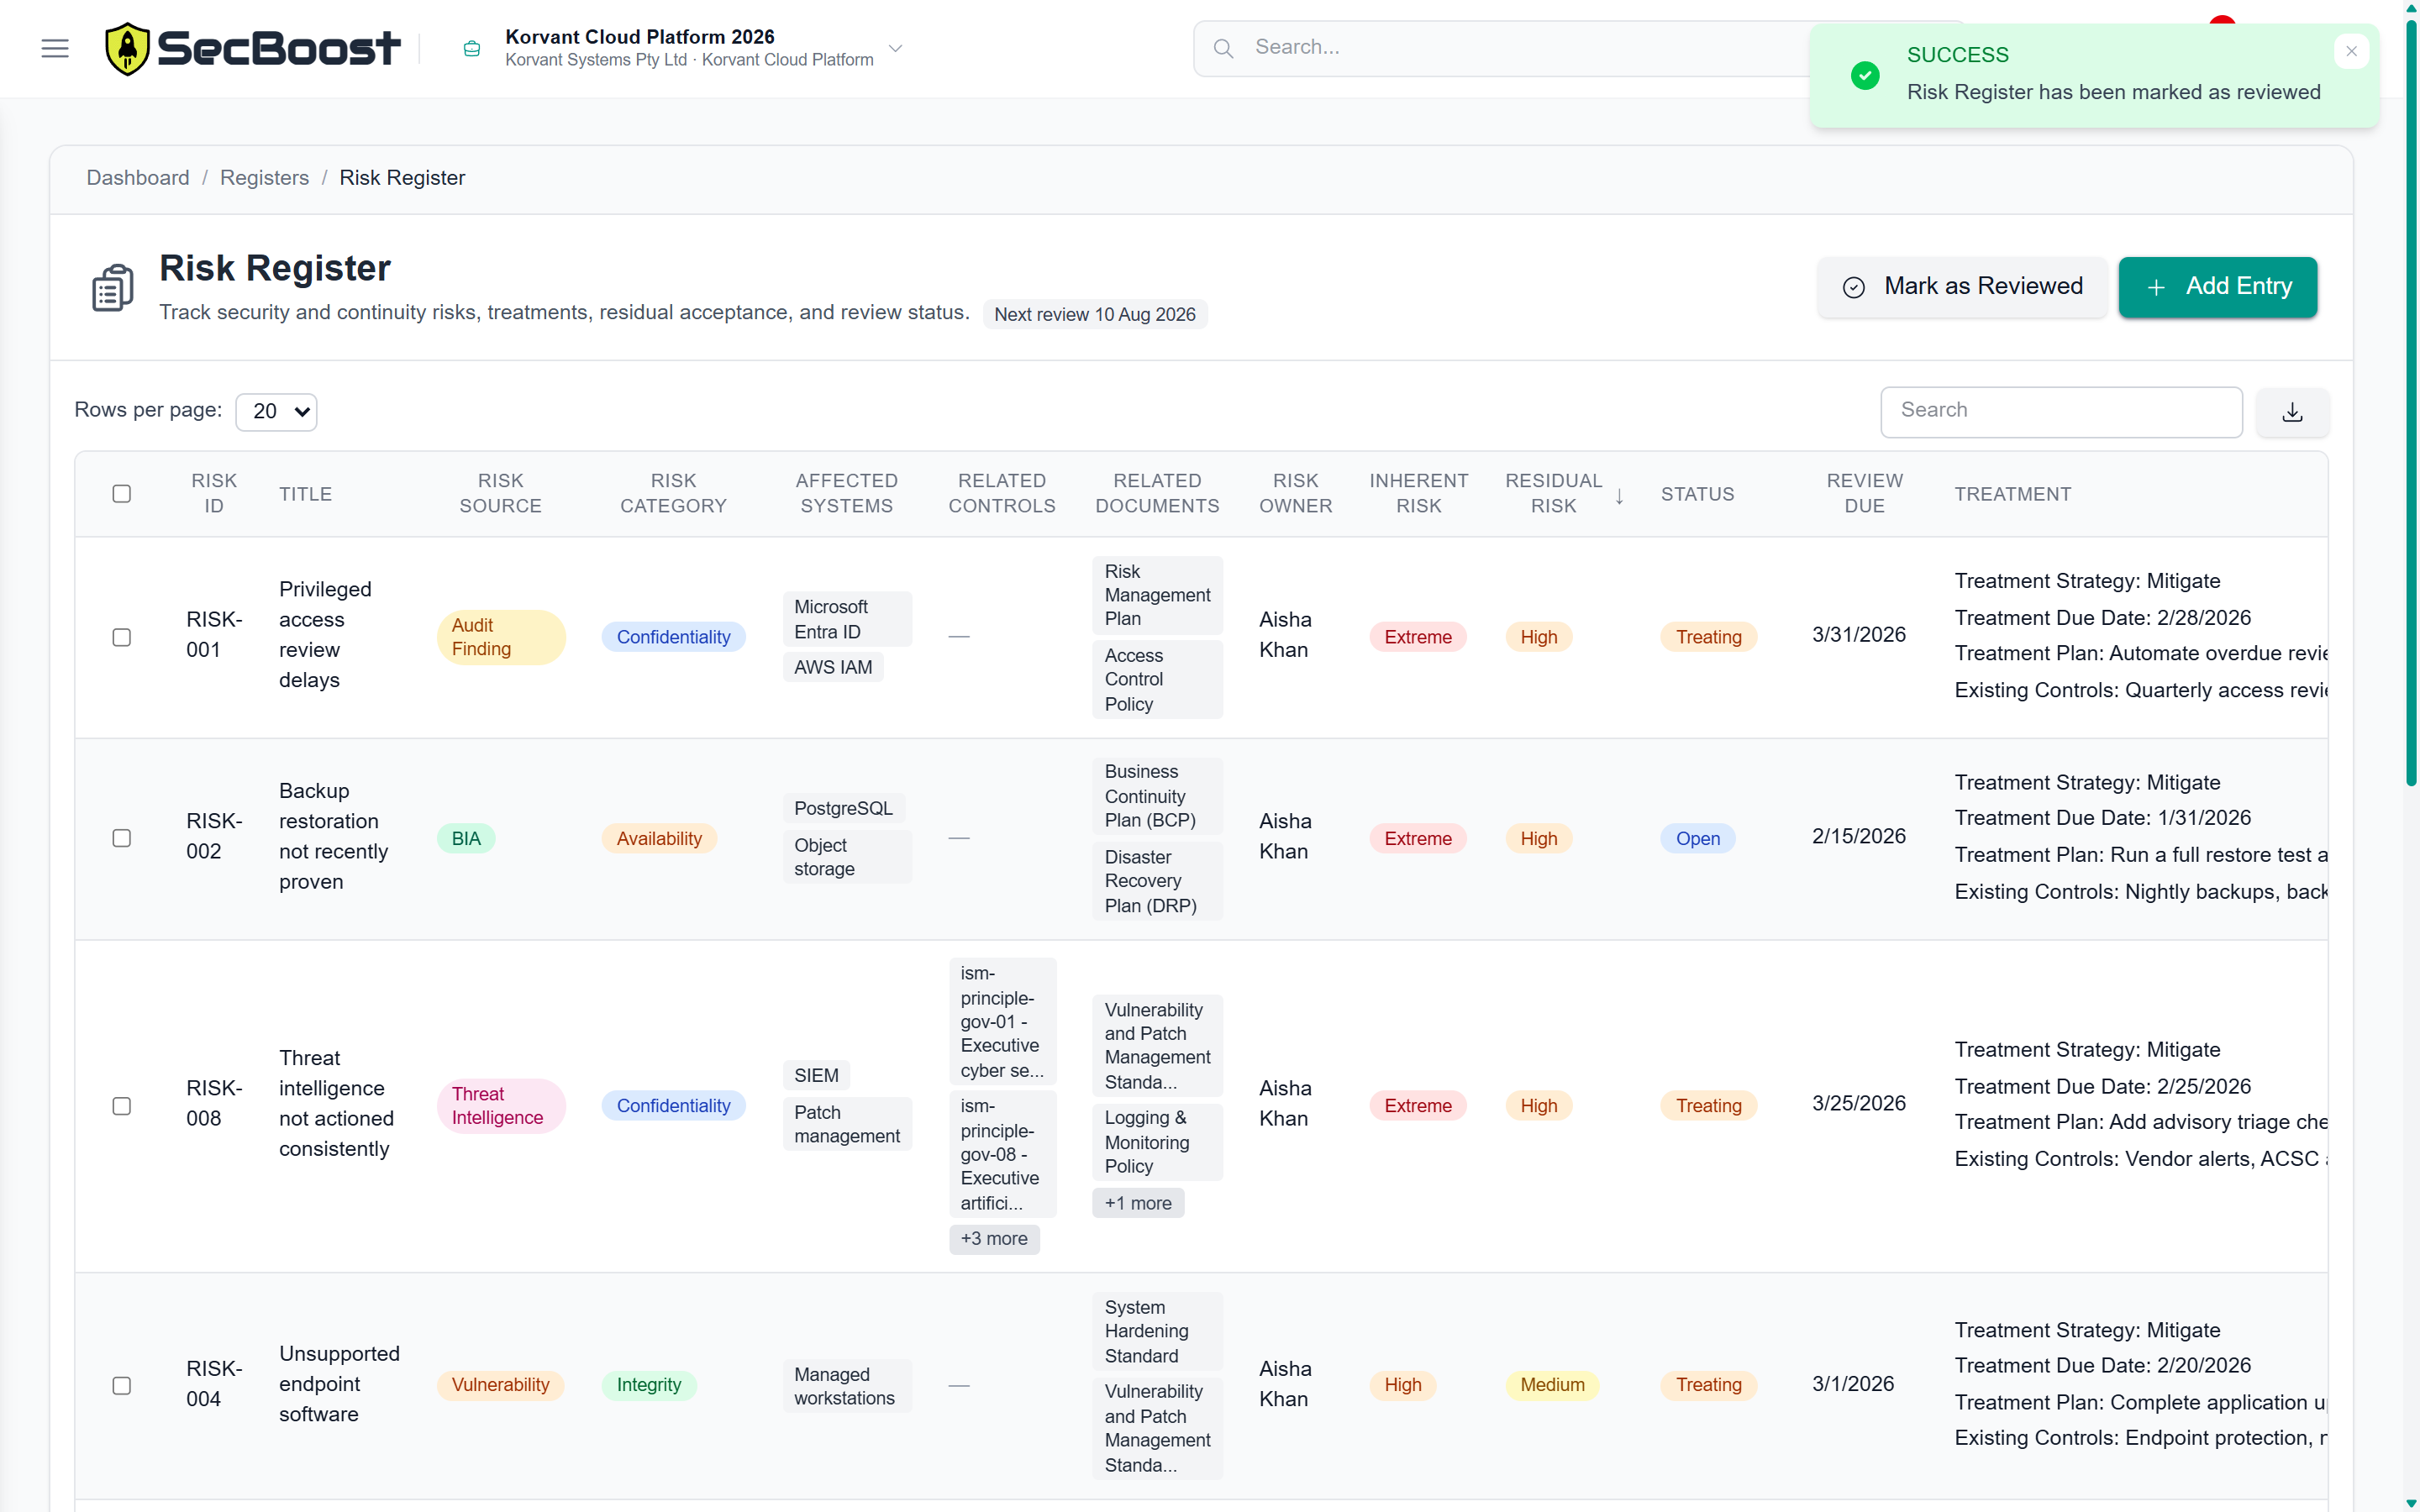Expand +3 more related controls

[x=994, y=1239]
